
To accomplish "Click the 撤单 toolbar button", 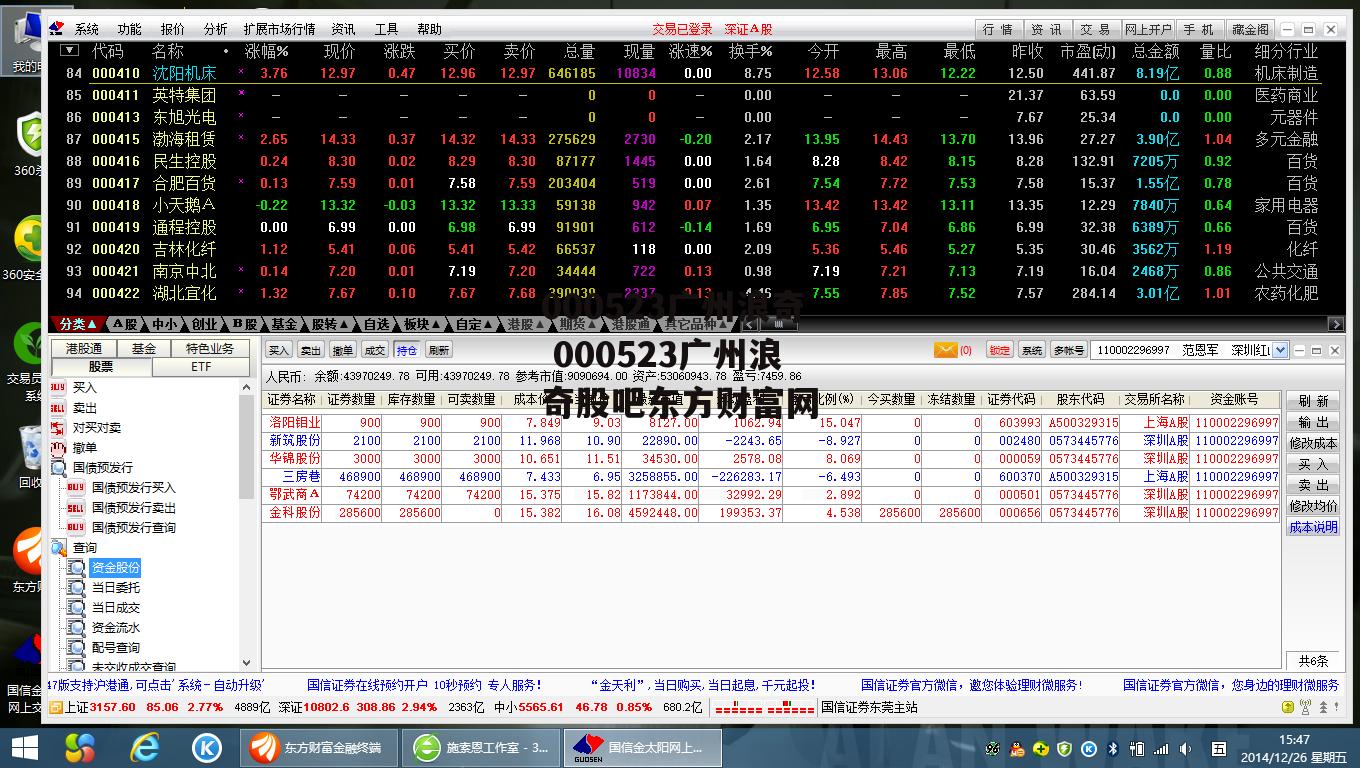I will pos(343,350).
